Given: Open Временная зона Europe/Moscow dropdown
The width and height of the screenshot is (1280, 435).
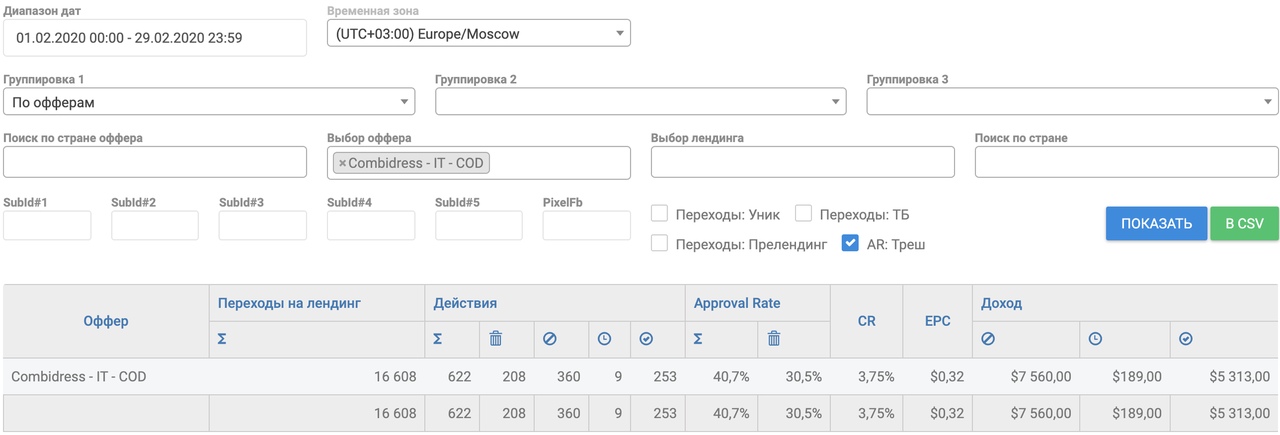Looking at the screenshot, I should pyautogui.click(x=479, y=33).
